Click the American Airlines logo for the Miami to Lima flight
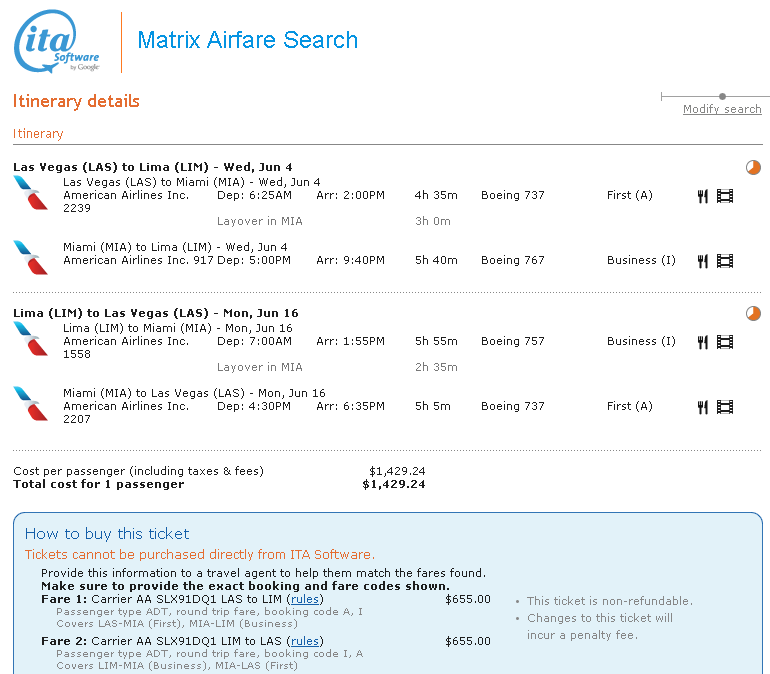The image size is (770, 674). [x=31, y=257]
